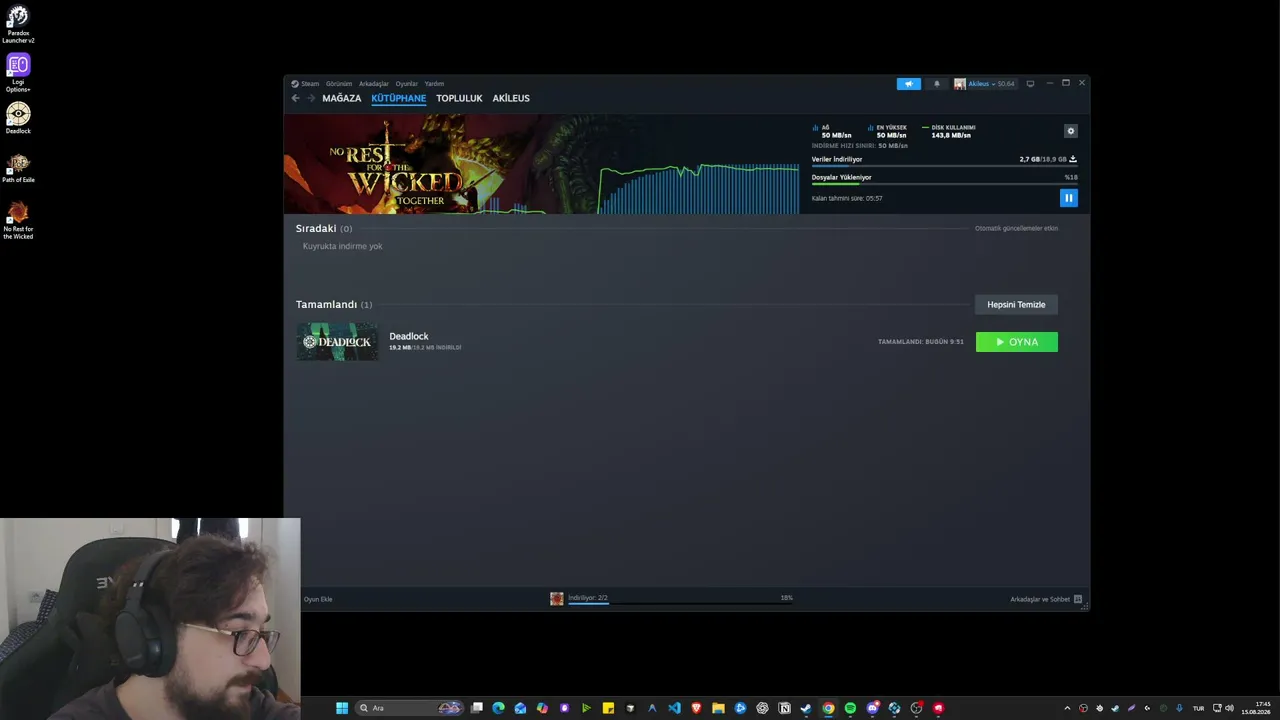Image resolution: width=1280 pixels, height=720 pixels.
Task: Open the Steam menu
Action: 305,84
